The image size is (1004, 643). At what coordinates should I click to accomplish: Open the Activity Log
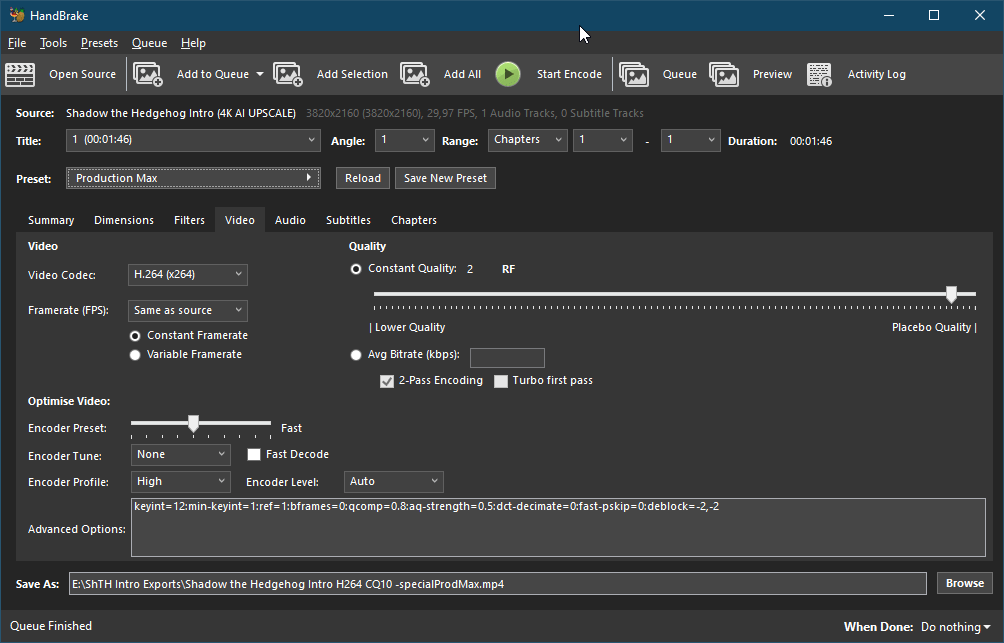[x=819, y=74]
